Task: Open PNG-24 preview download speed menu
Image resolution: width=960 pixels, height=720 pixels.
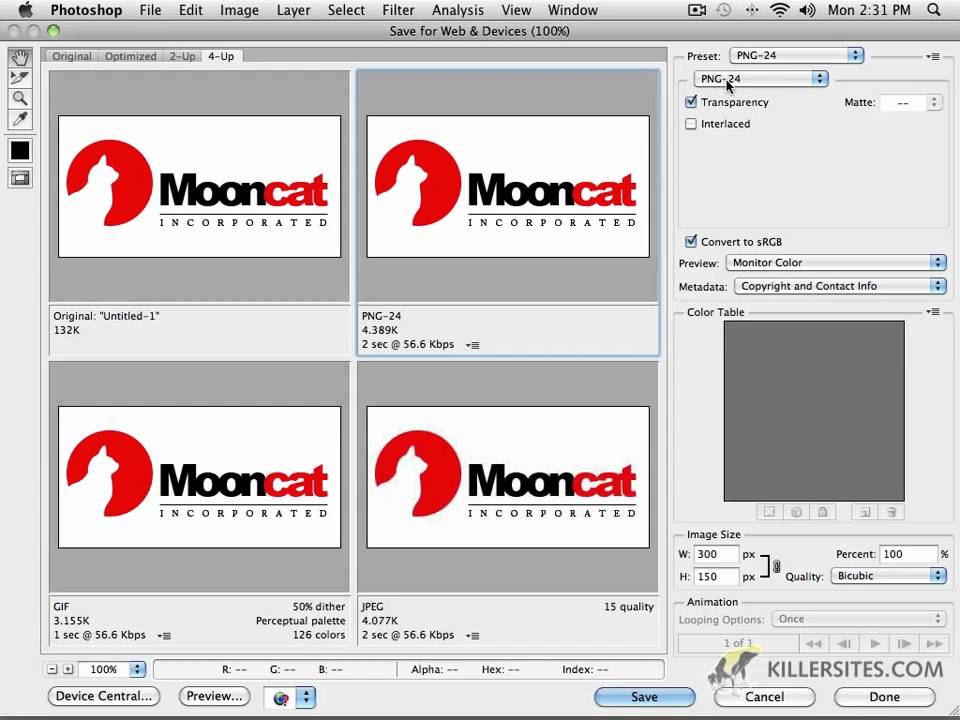Action: (x=472, y=345)
